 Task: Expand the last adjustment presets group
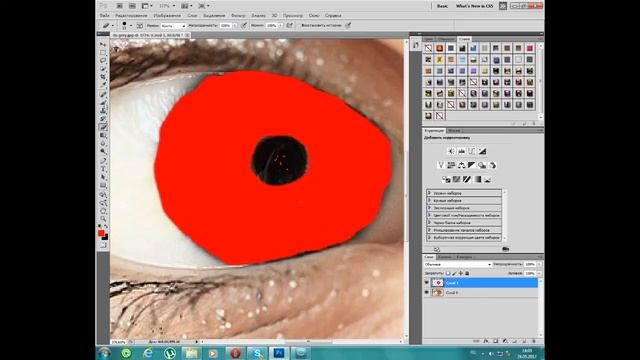(429, 237)
